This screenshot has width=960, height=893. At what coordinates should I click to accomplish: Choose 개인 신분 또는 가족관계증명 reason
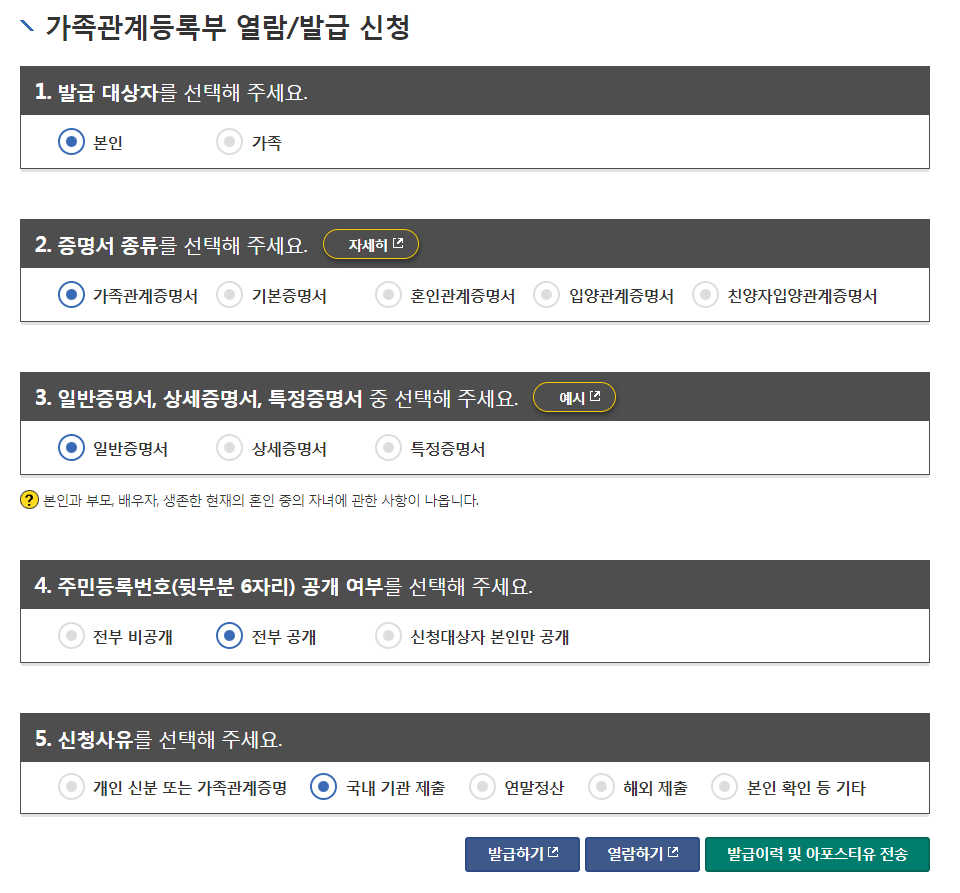click(72, 787)
